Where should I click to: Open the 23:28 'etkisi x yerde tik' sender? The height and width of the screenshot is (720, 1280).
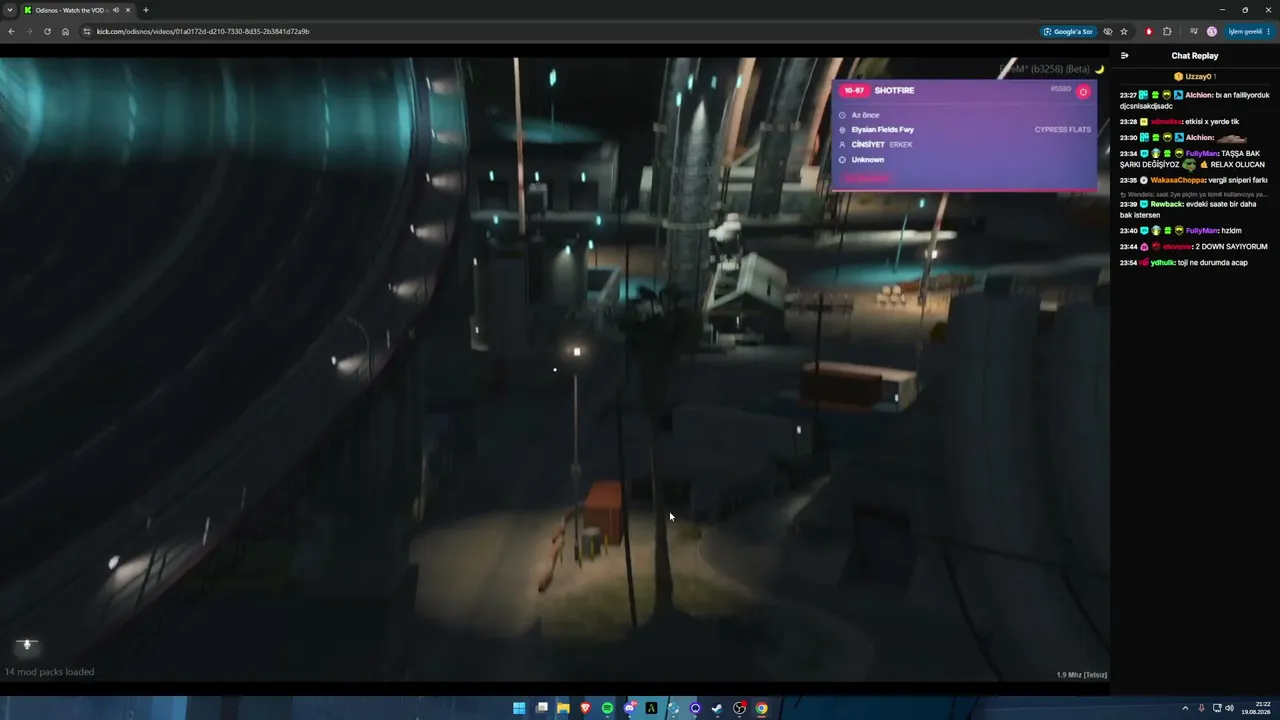[1166, 122]
